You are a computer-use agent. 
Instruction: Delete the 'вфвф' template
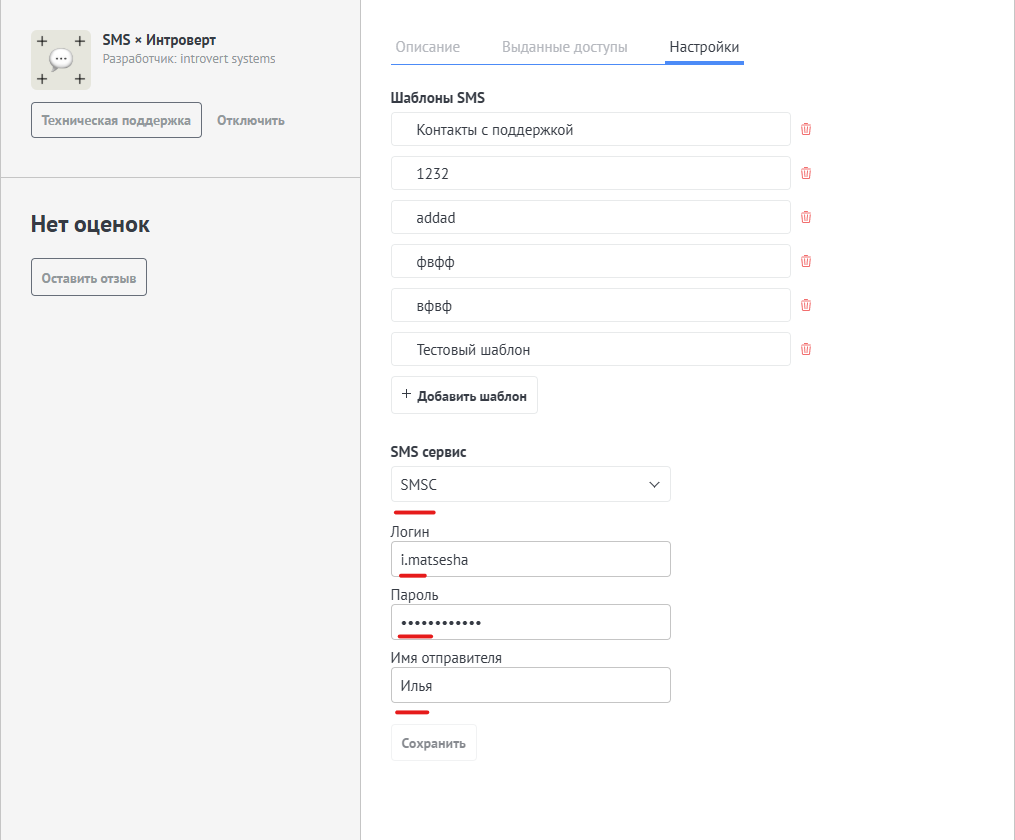(x=806, y=305)
